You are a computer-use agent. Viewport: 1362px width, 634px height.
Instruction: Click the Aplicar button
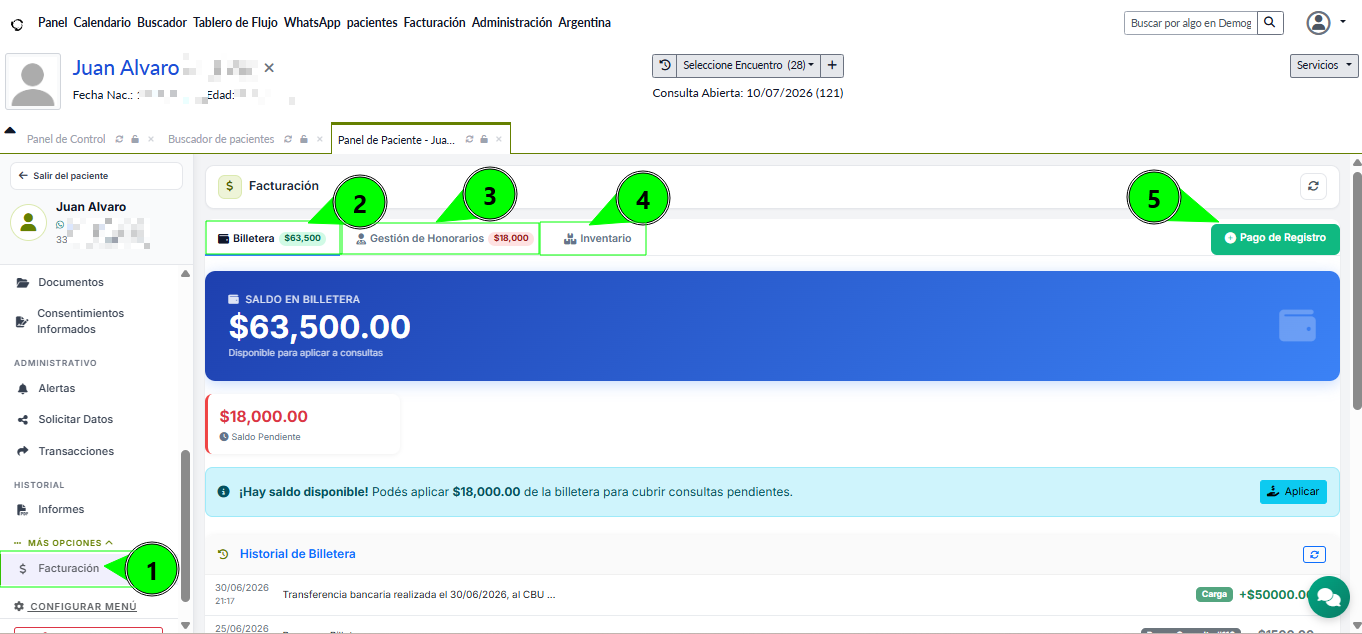[x=1293, y=492]
